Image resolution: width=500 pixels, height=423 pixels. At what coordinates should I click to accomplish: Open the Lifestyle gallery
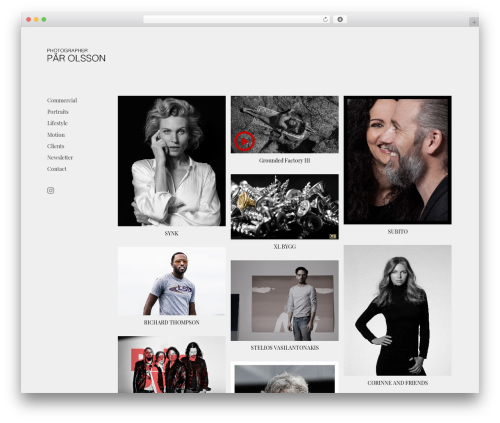point(57,123)
